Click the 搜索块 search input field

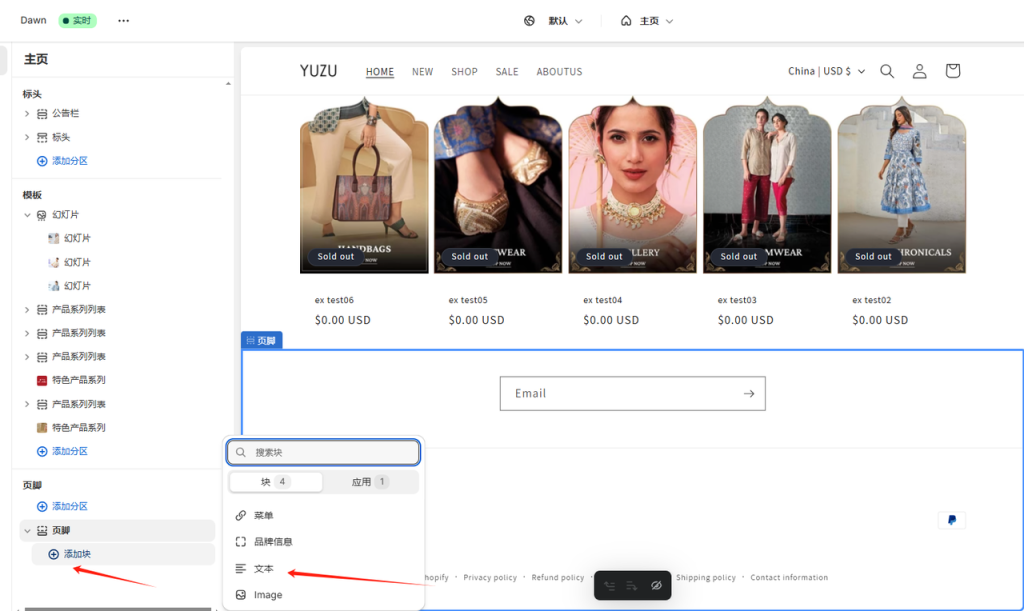pyautogui.click(x=323, y=452)
